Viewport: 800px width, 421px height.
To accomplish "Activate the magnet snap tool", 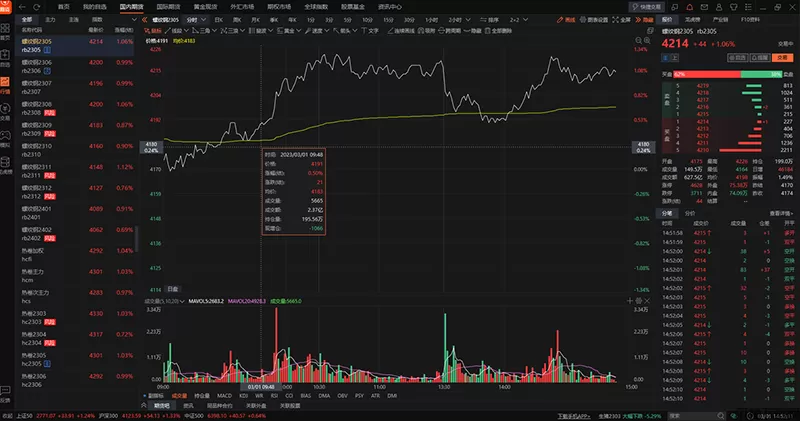I will pyautogui.click(x=427, y=31).
